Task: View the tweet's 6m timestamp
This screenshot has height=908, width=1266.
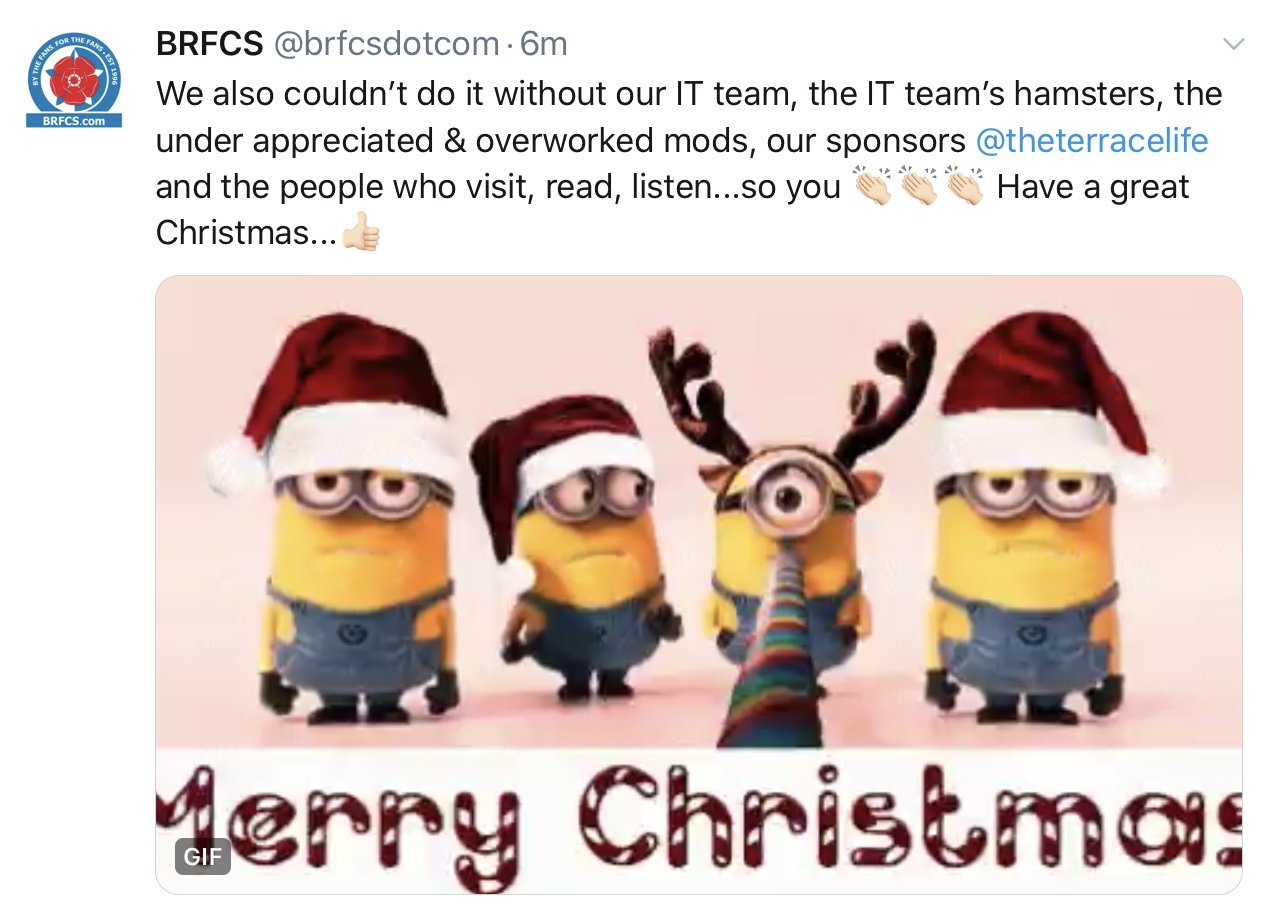Action: 544,44
